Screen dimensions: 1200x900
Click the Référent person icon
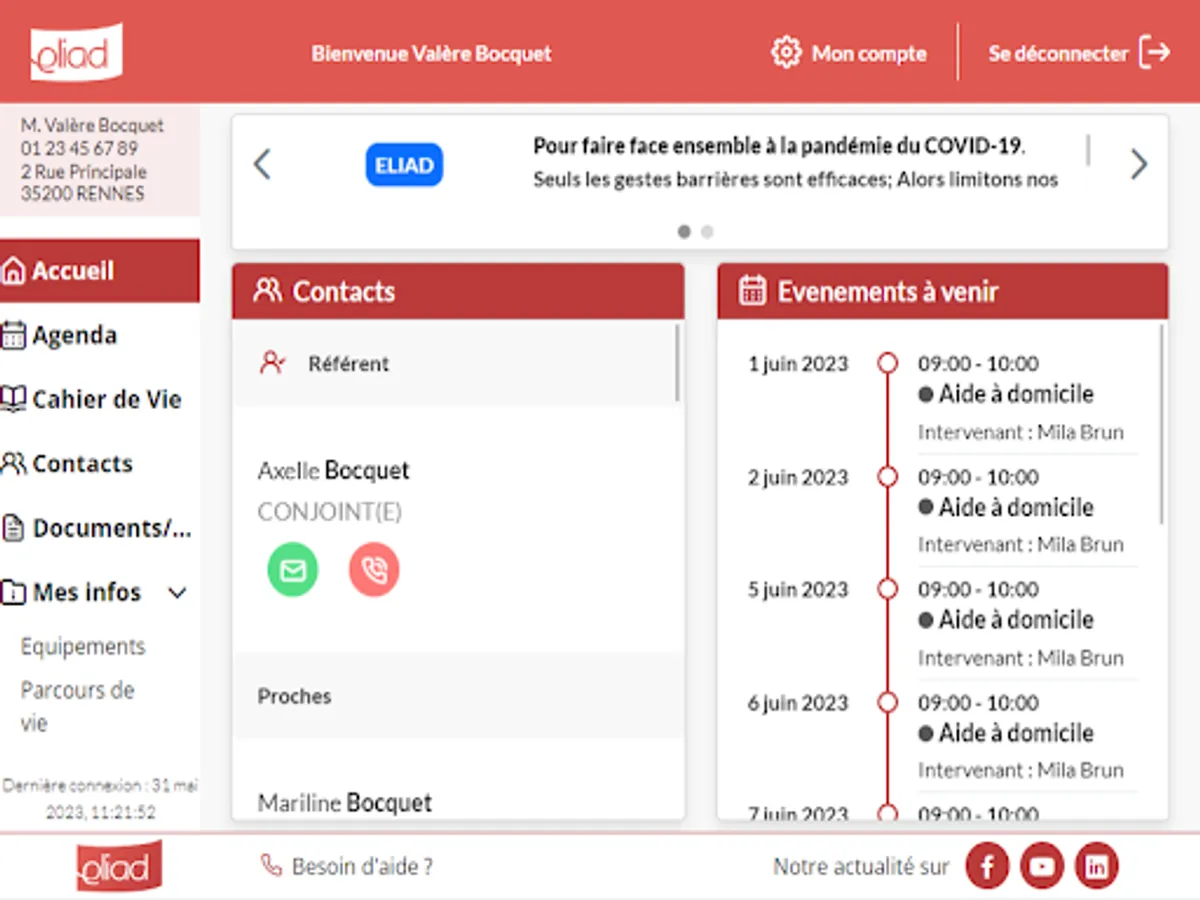click(x=272, y=363)
